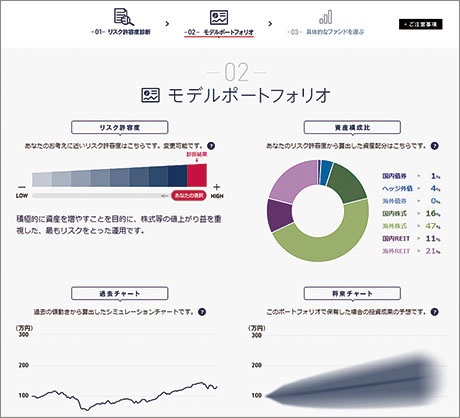Click the ヘッジ外債 legend entry
Screen dimensions: 460x418
click(411, 188)
